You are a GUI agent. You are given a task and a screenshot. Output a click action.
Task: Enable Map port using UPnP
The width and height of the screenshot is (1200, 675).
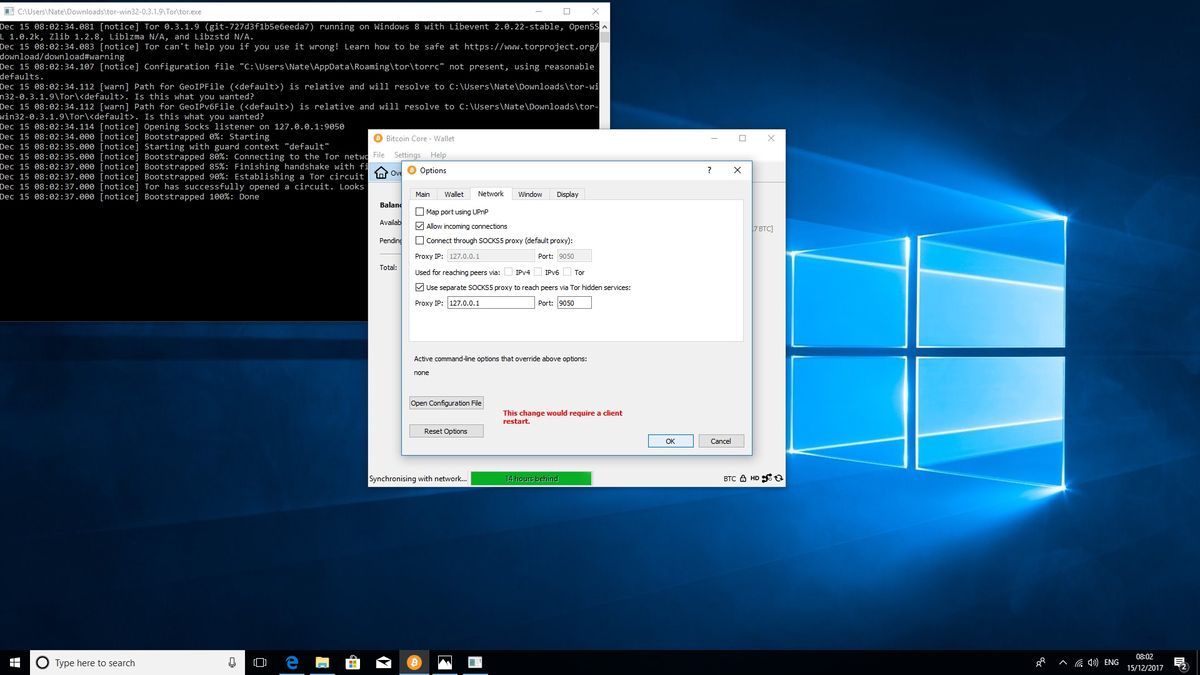tap(419, 211)
